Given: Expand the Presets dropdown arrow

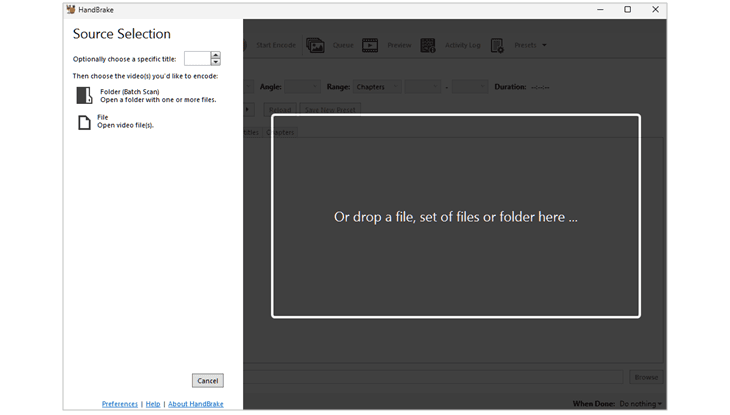Looking at the screenshot, I should click(544, 45).
